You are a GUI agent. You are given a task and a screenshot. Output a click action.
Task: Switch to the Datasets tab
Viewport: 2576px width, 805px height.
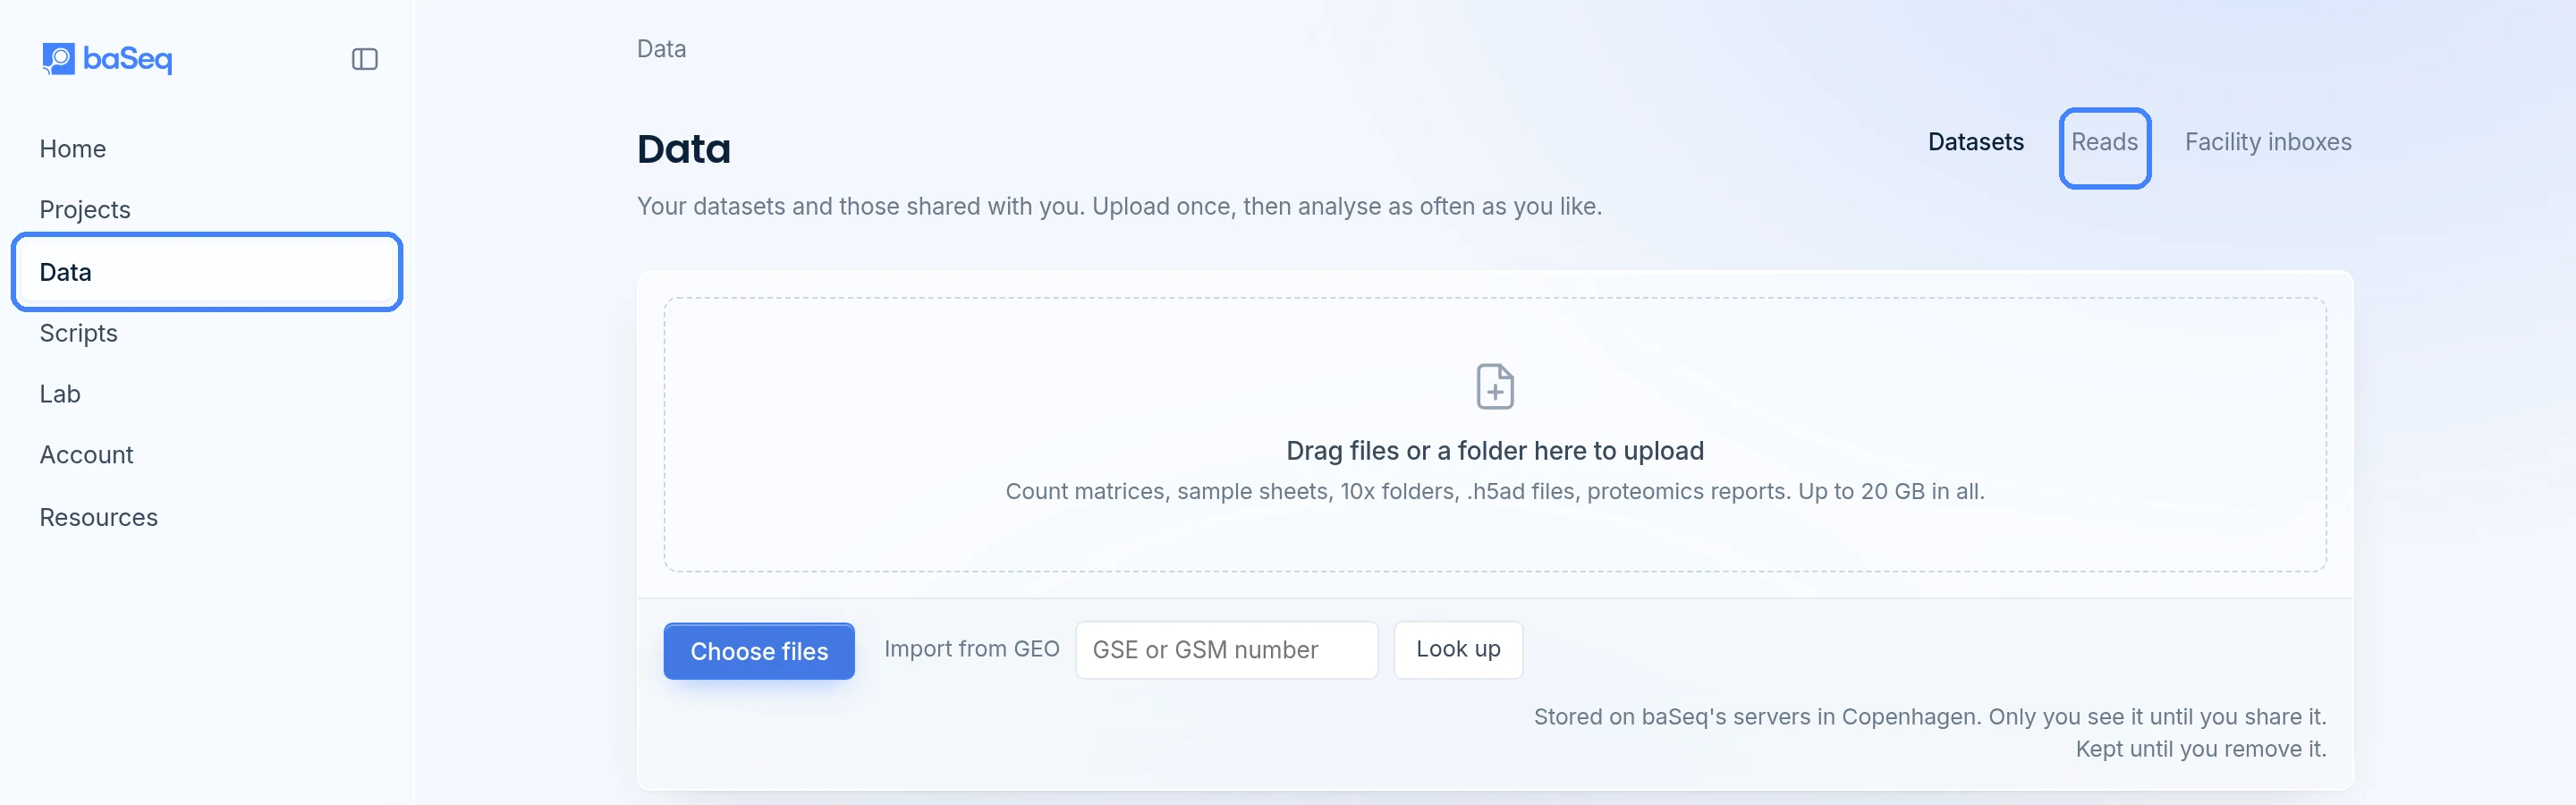pos(1975,142)
